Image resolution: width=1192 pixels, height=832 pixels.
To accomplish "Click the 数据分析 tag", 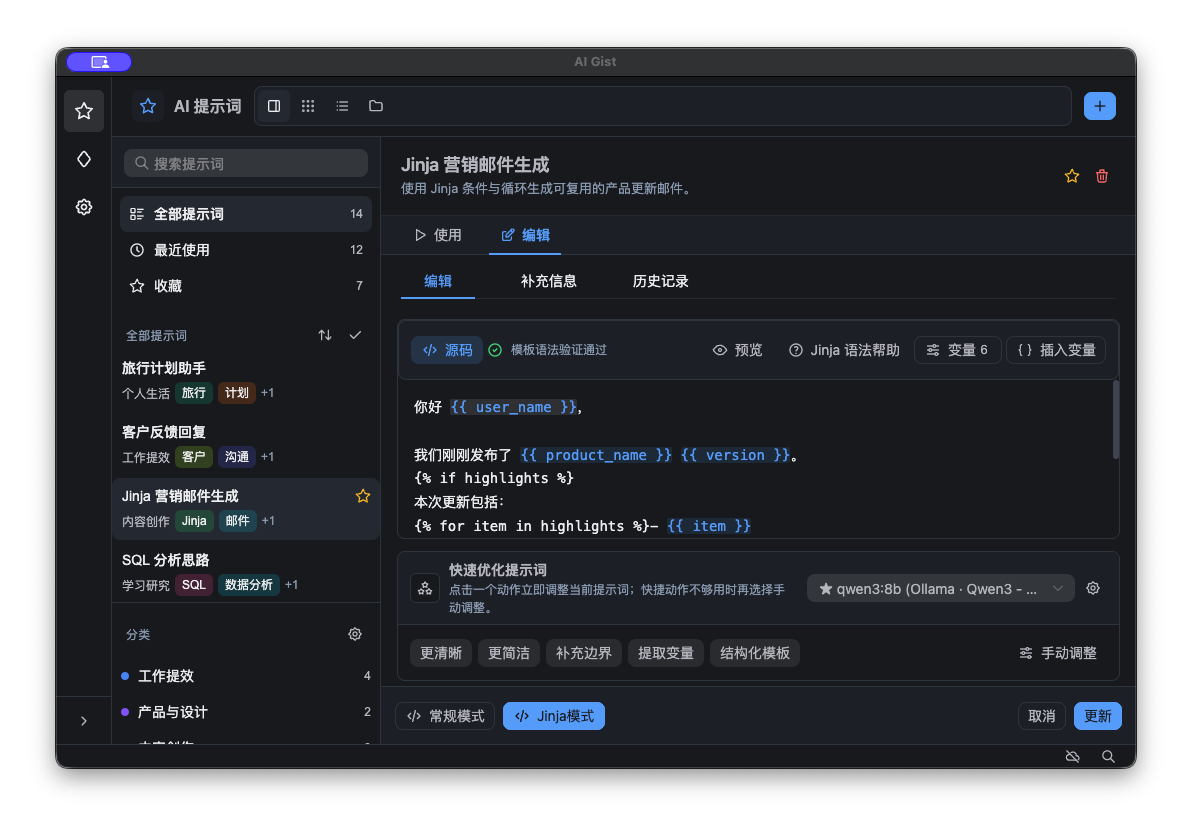I will point(249,585).
